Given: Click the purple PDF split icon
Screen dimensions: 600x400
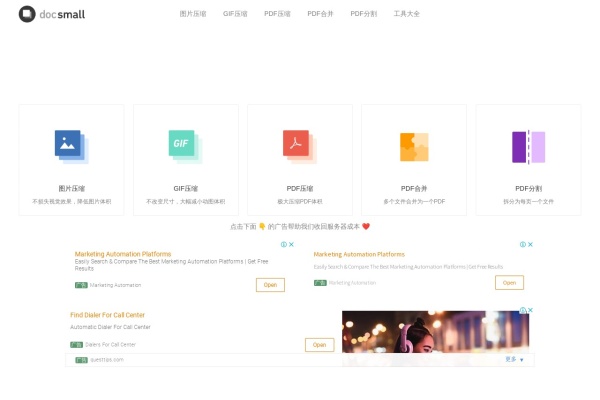Looking at the screenshot, I should tap(528, 147).
